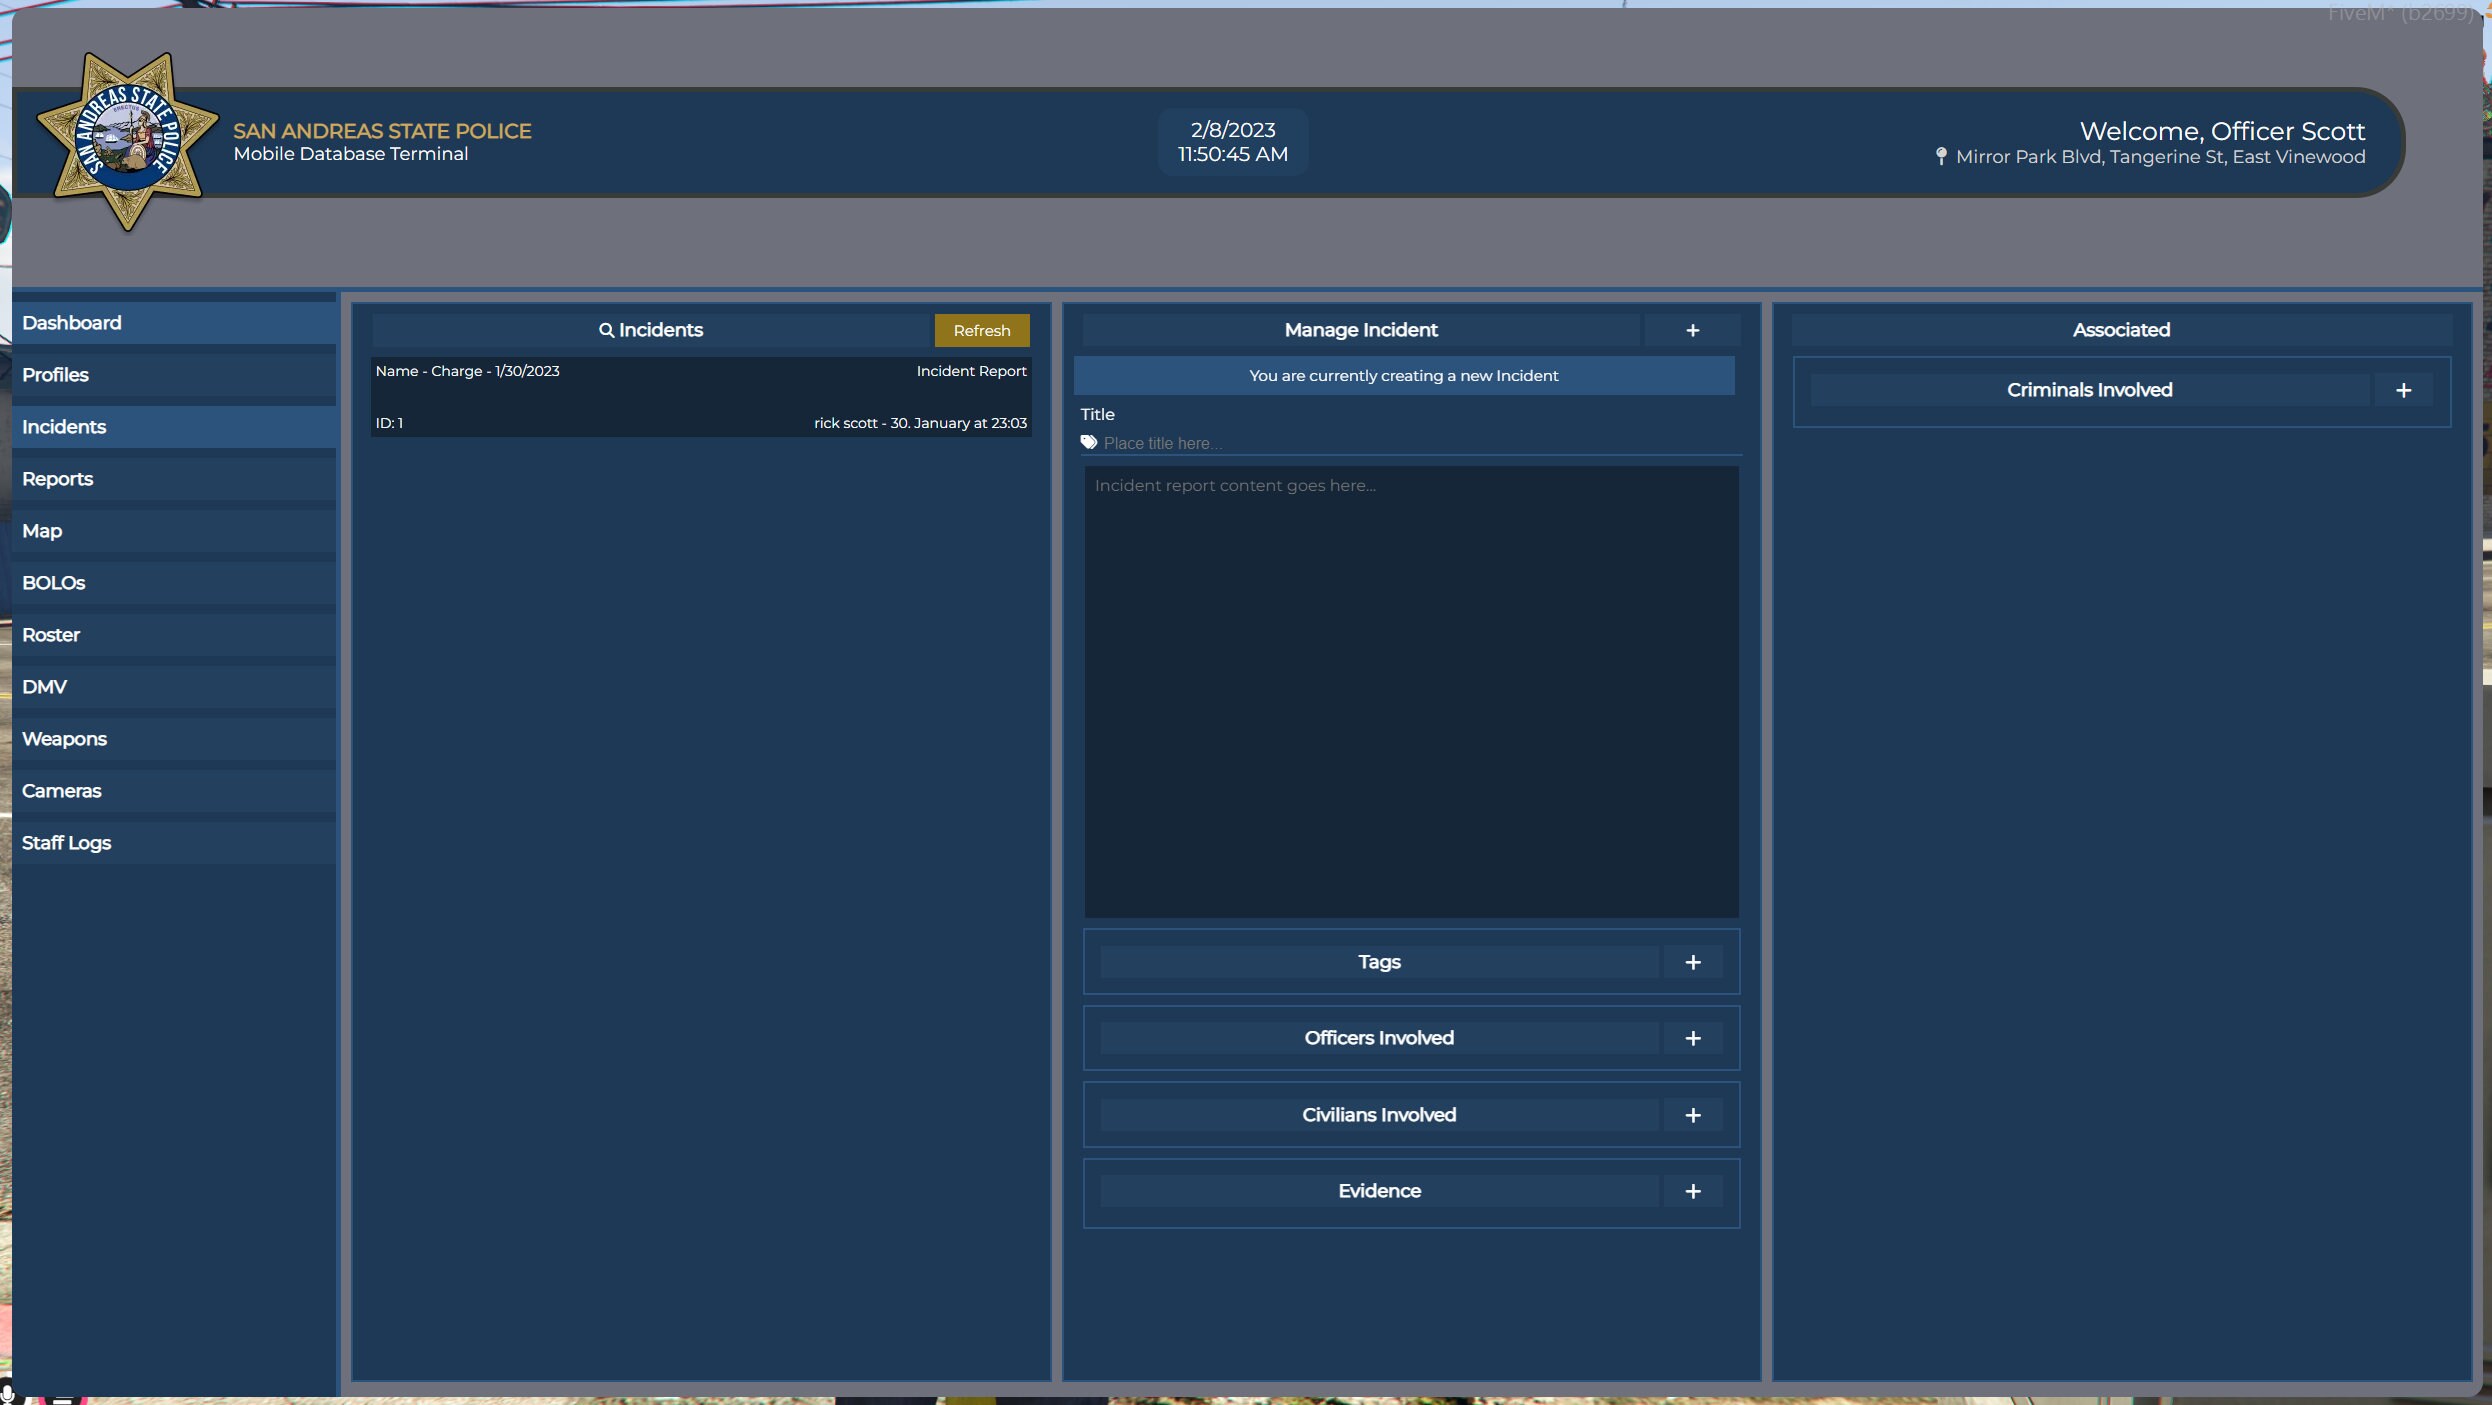Viewport: 2492px width, 1405px height.
Task: Click the Manage Incident heading
Action: (1360, 330)
